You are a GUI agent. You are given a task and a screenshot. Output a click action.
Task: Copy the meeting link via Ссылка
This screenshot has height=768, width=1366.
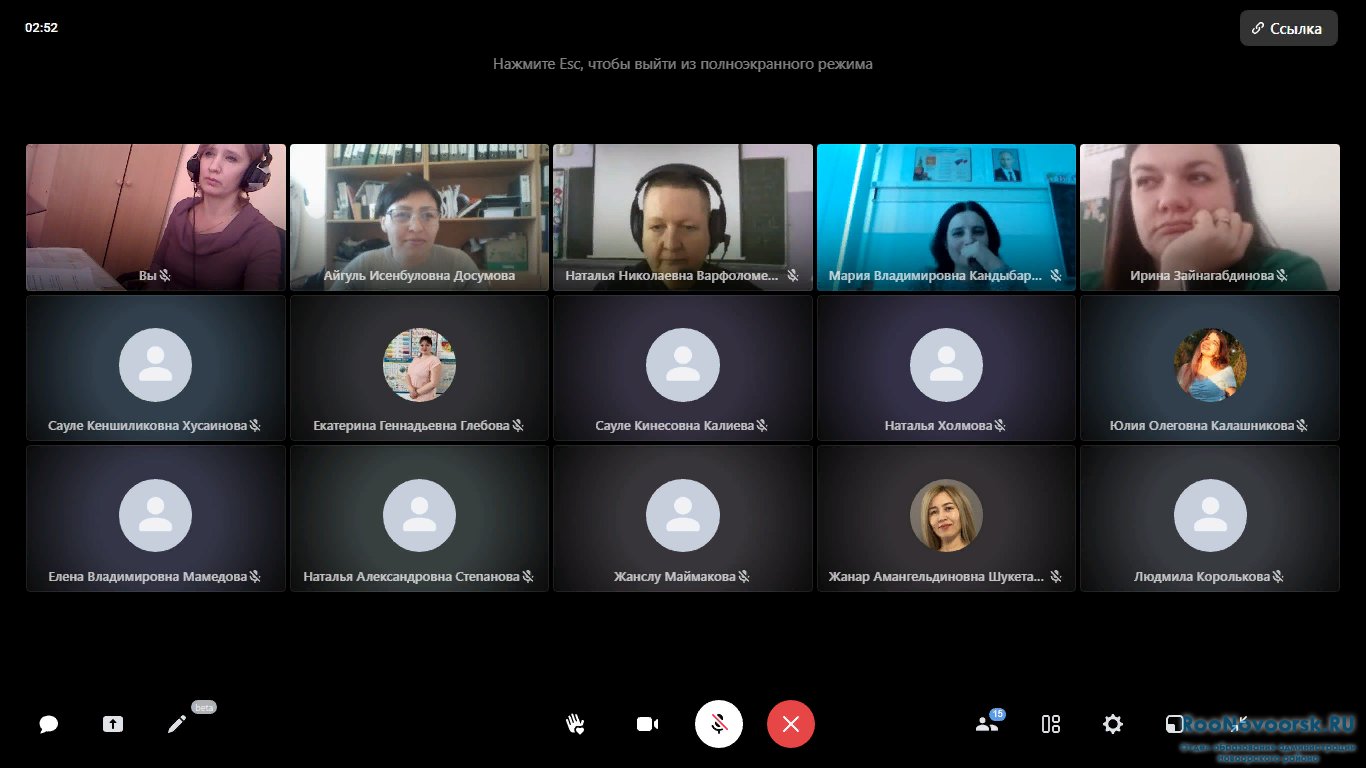(x=1288, y=29)
